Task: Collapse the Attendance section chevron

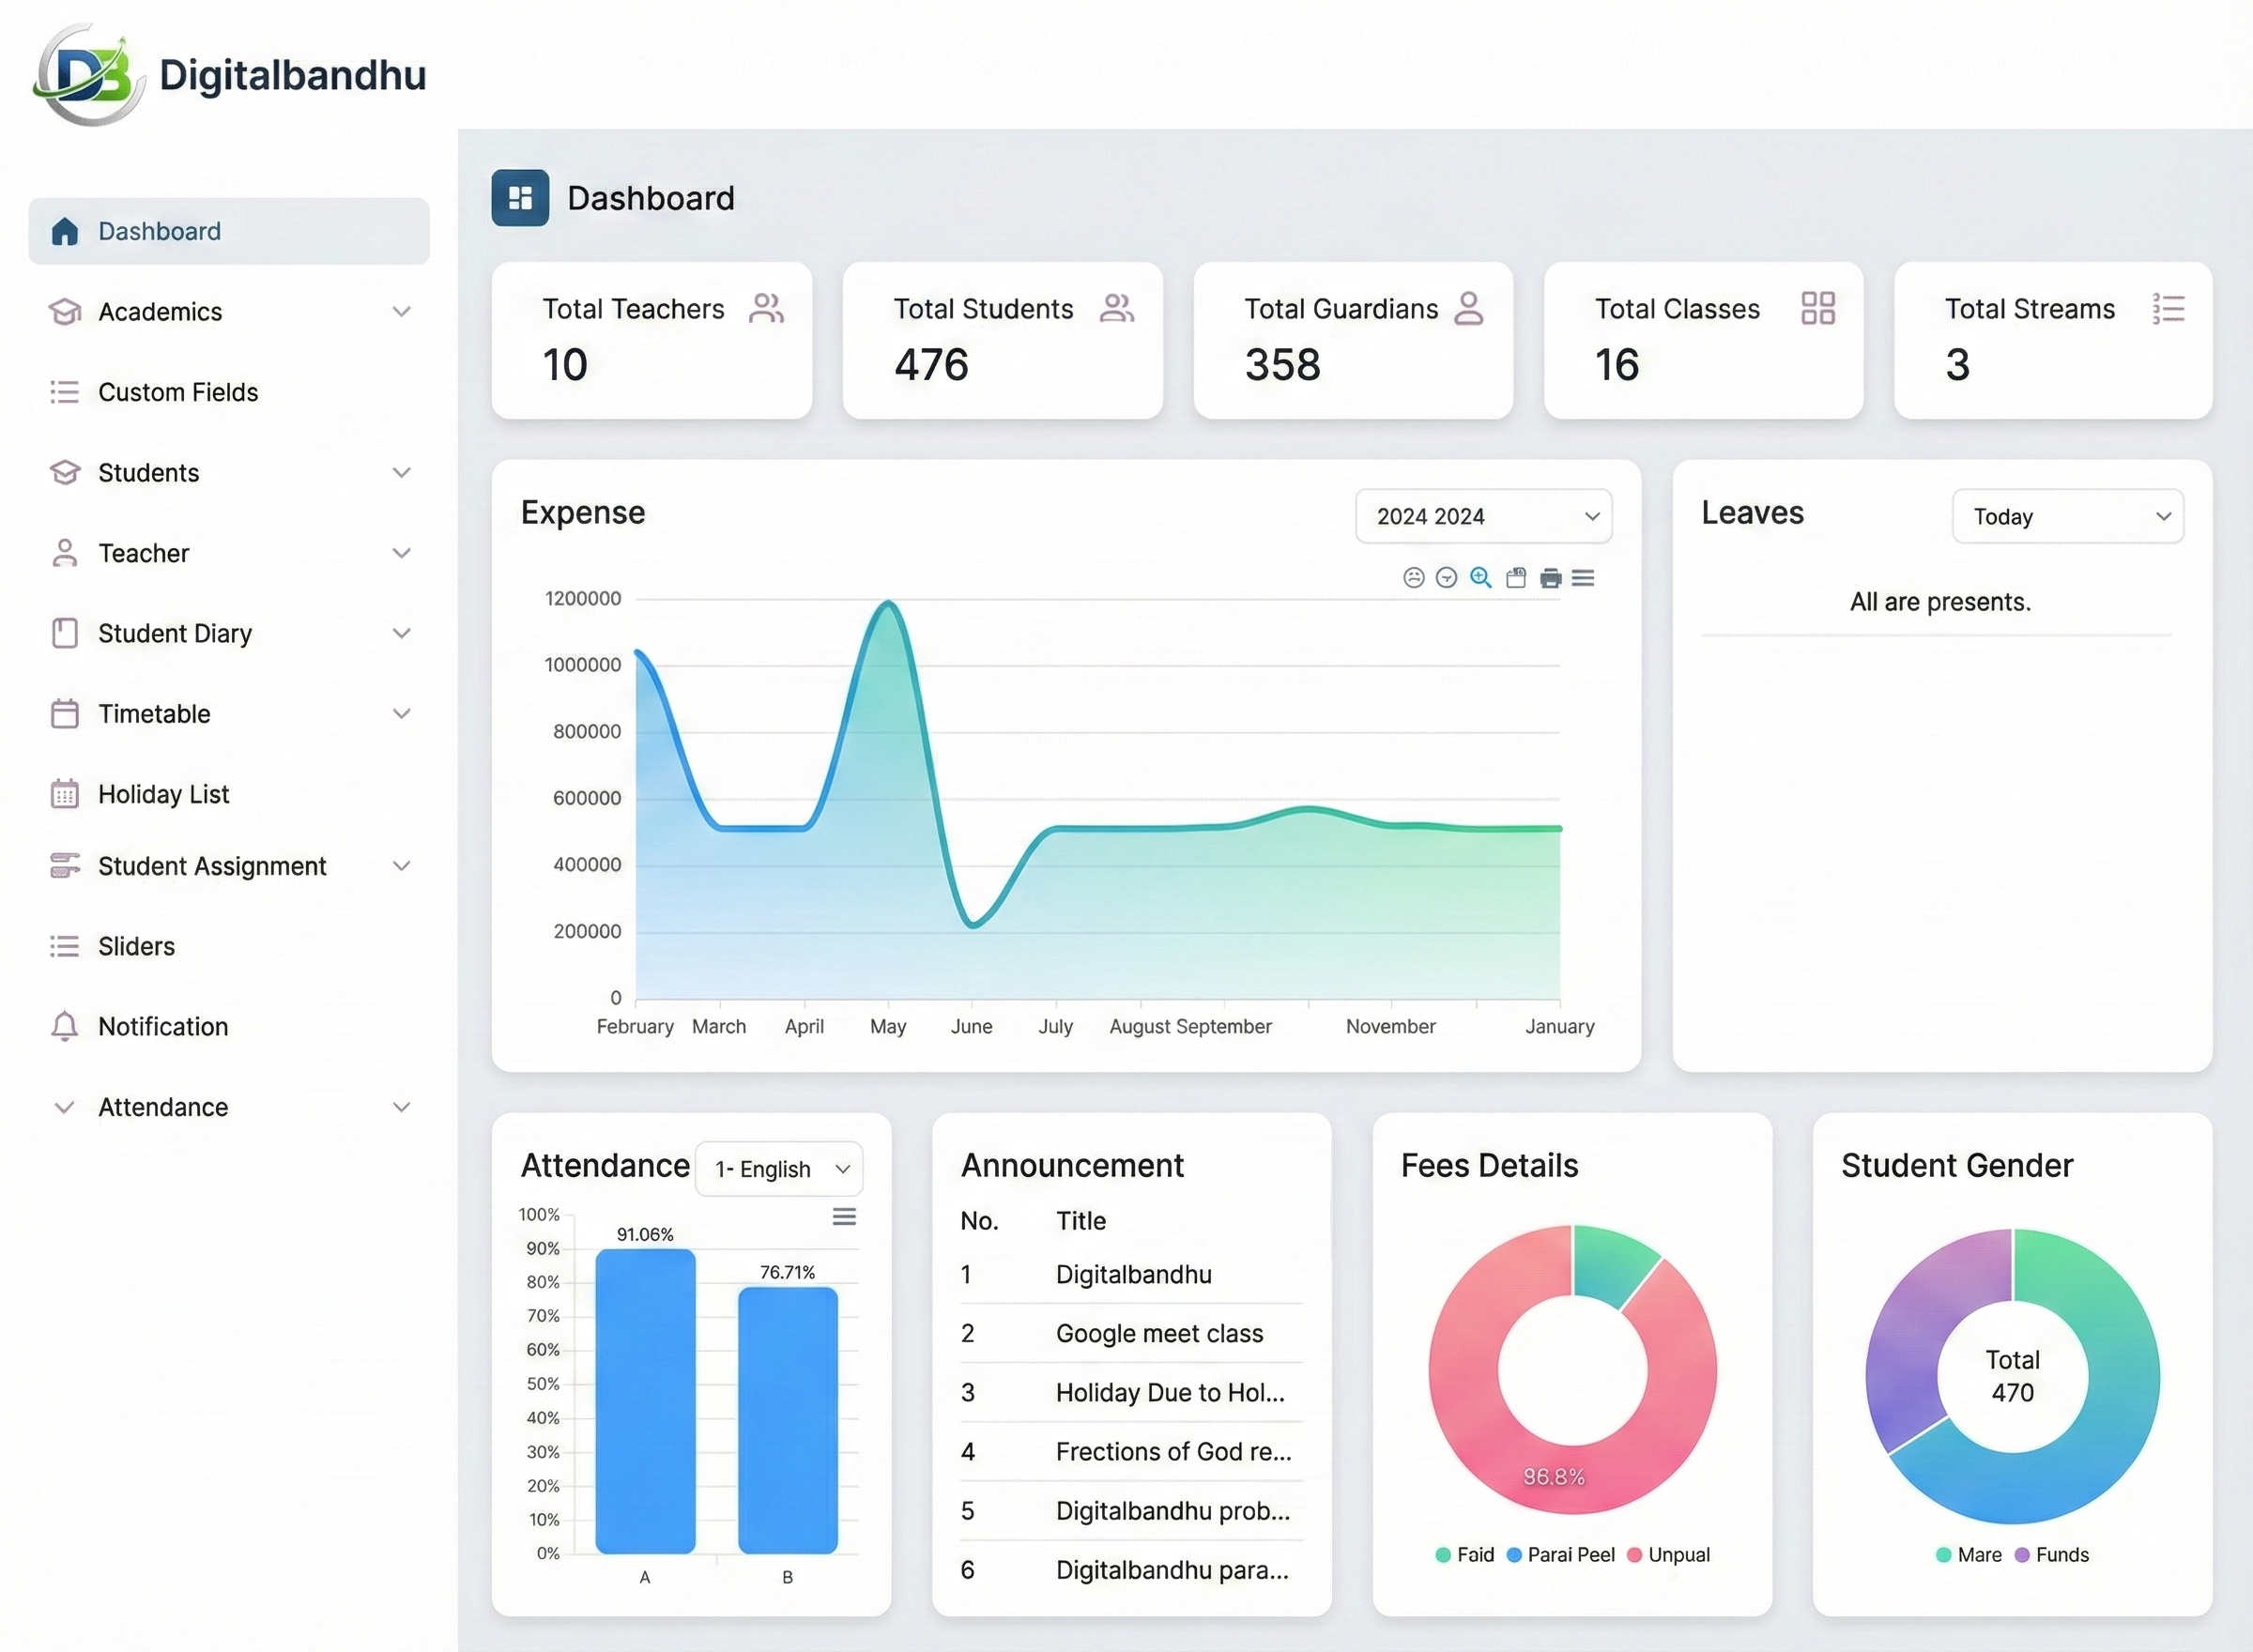Action: click(x=402, y=1107)
